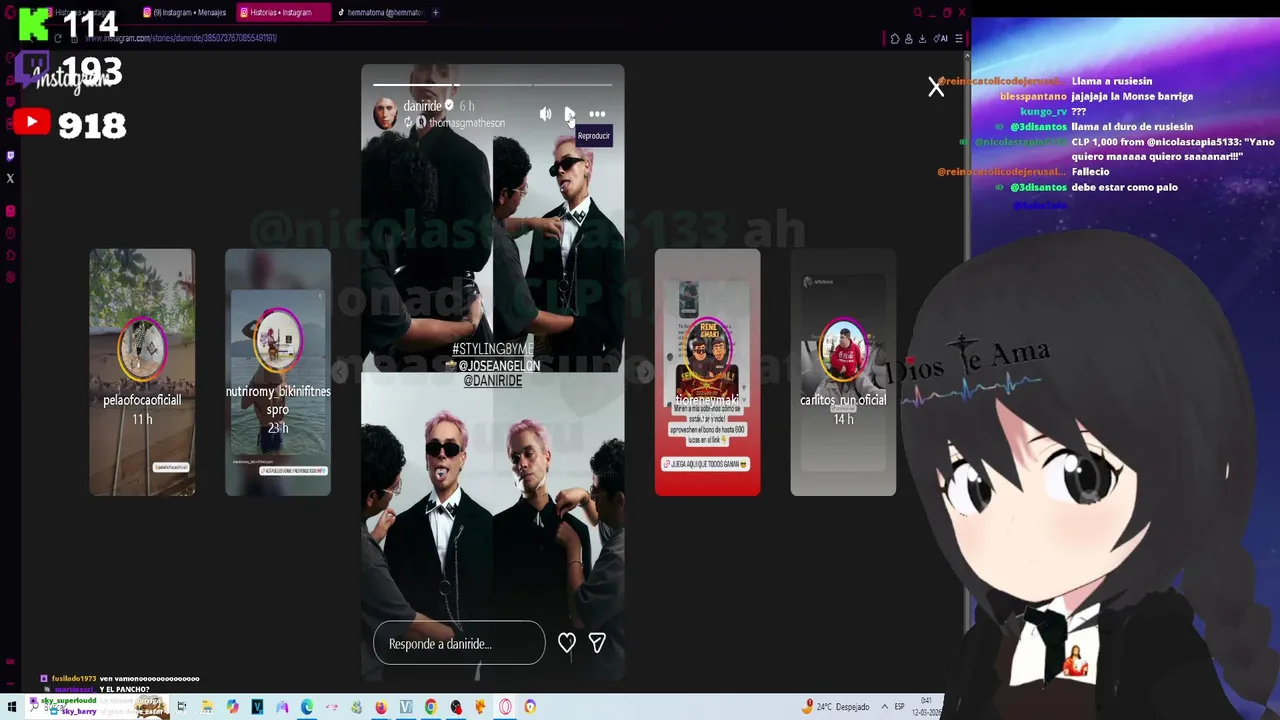This screenshot has height=720, width=1280.
Task: Open X in the browser sidebar
Action: (x=10, y=179)
